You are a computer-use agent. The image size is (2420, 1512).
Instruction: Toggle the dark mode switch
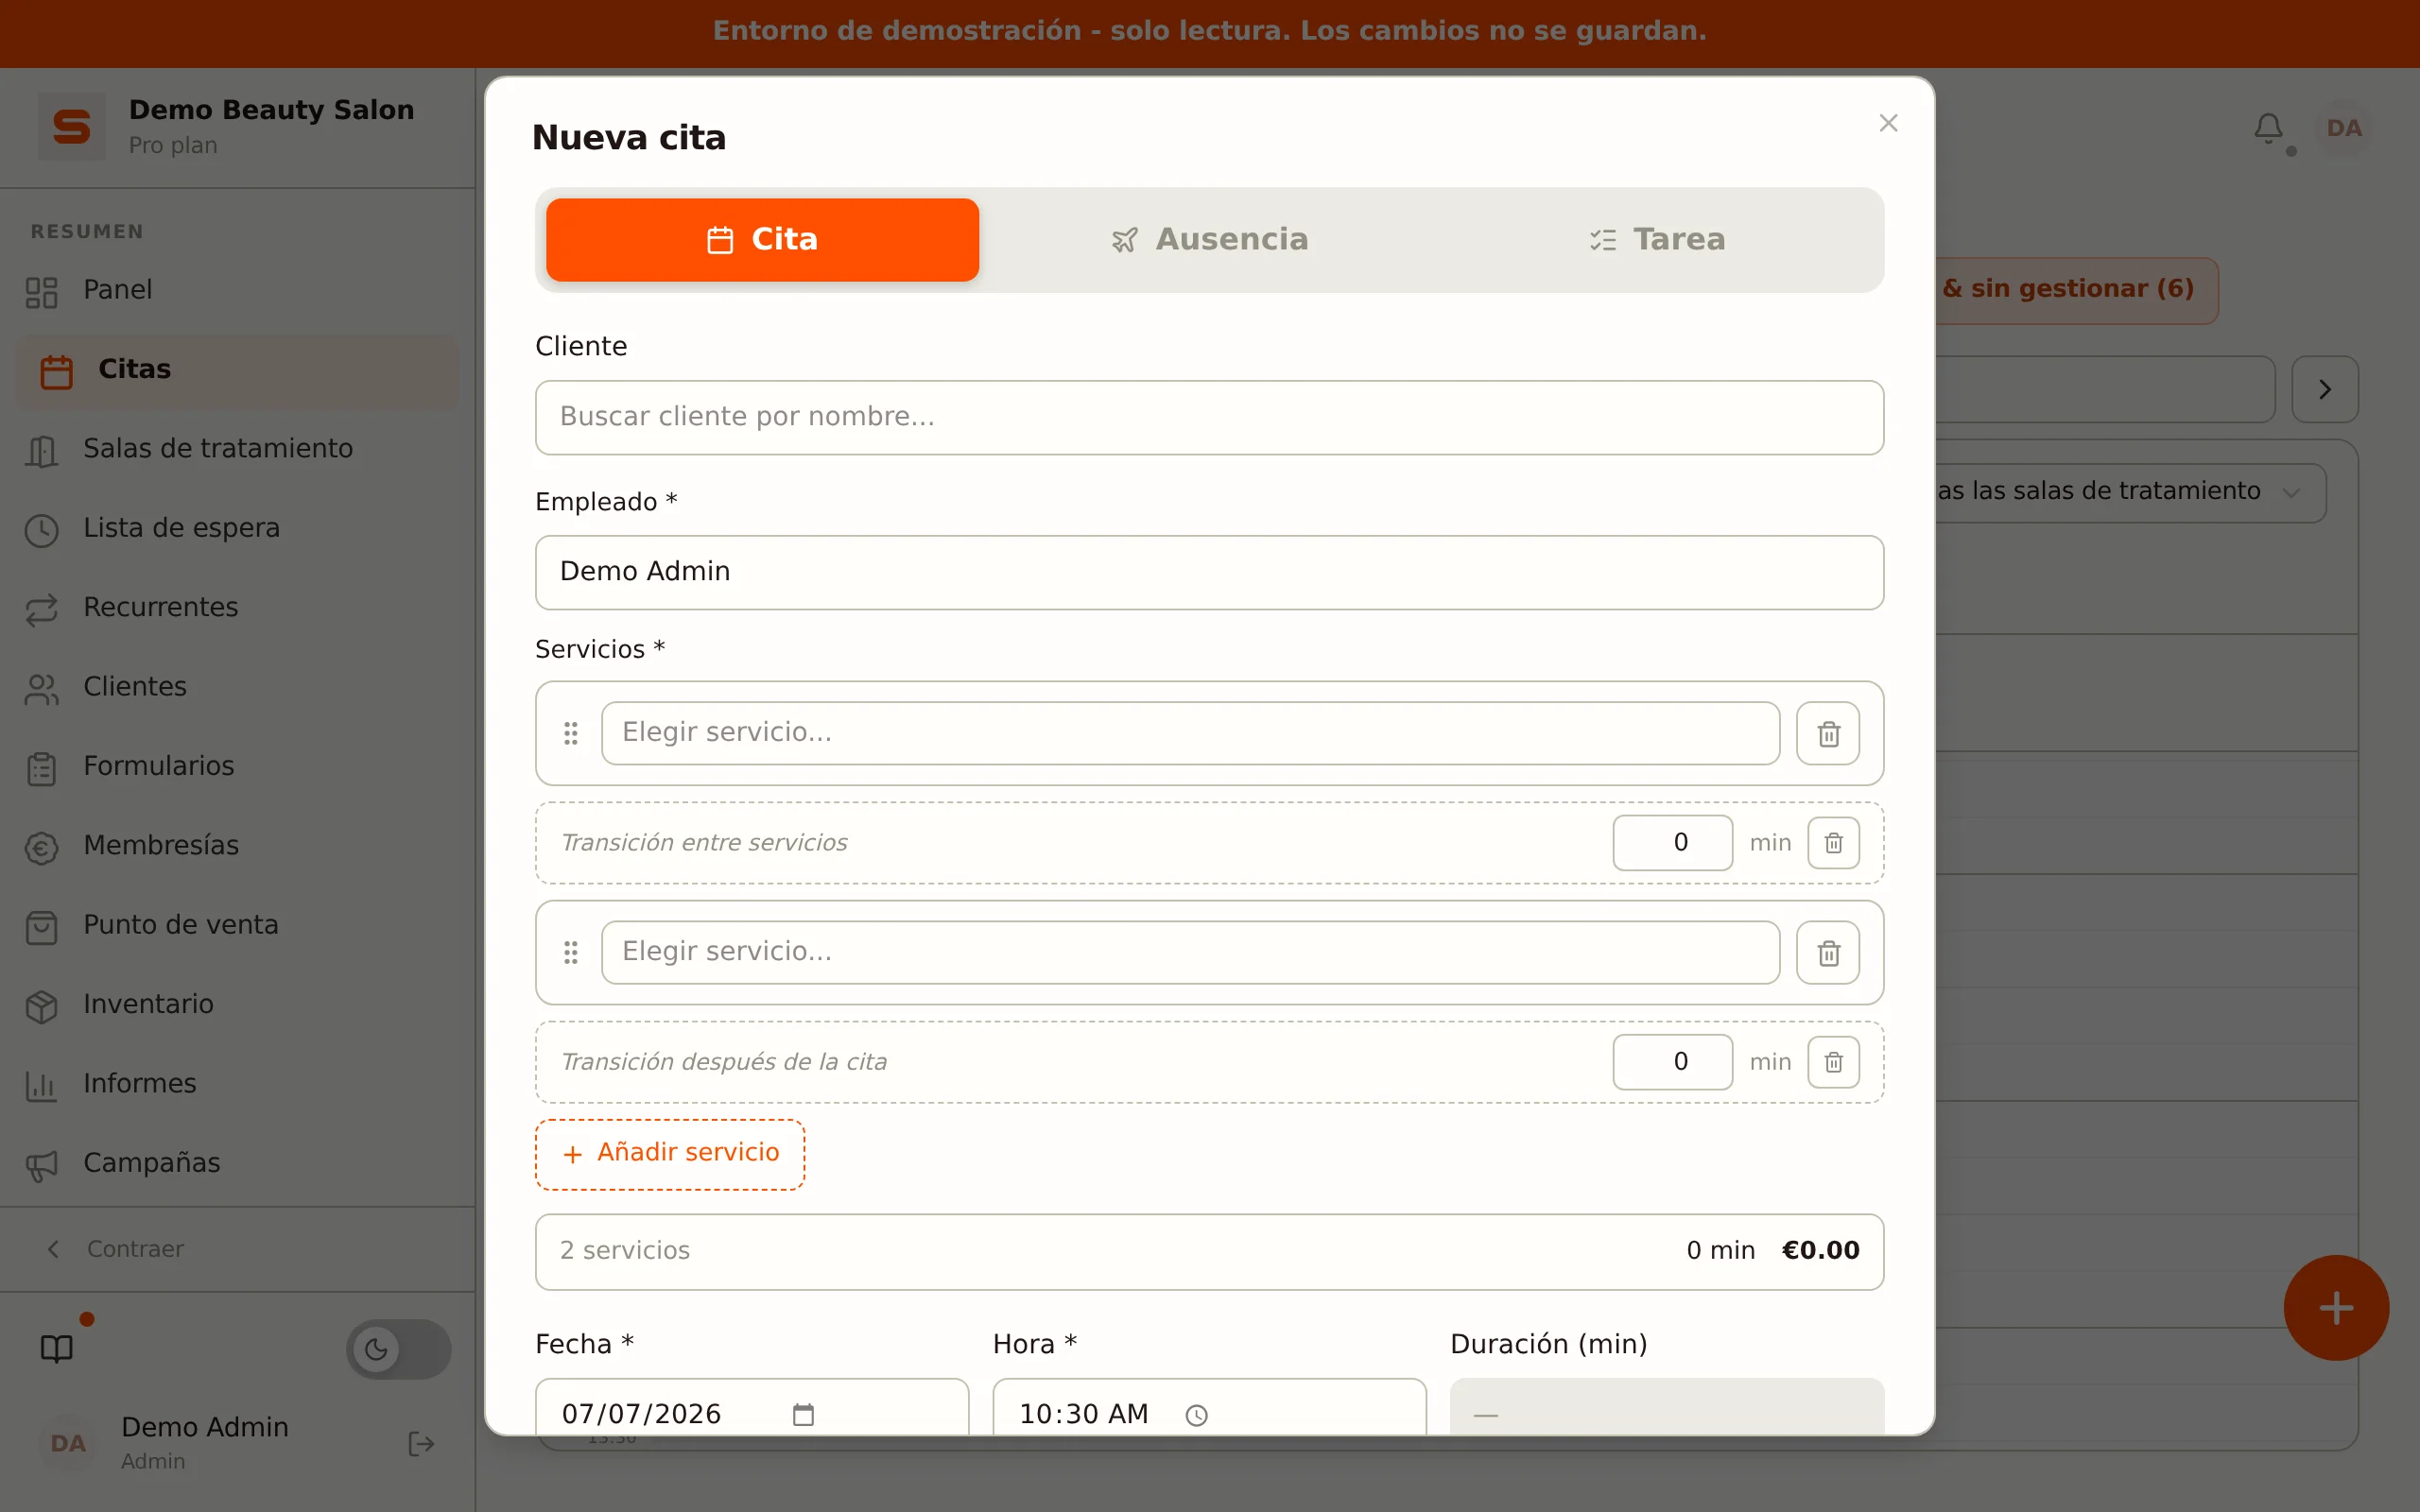(398, 1349)
